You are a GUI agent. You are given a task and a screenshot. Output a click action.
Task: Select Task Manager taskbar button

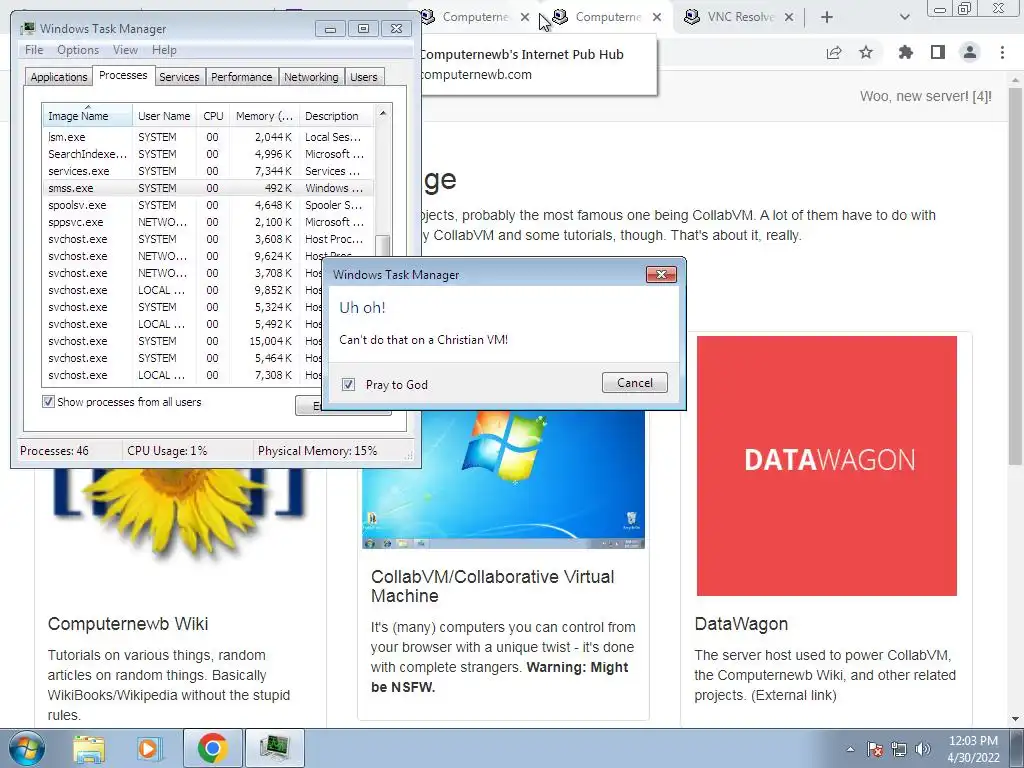(275, 748)
